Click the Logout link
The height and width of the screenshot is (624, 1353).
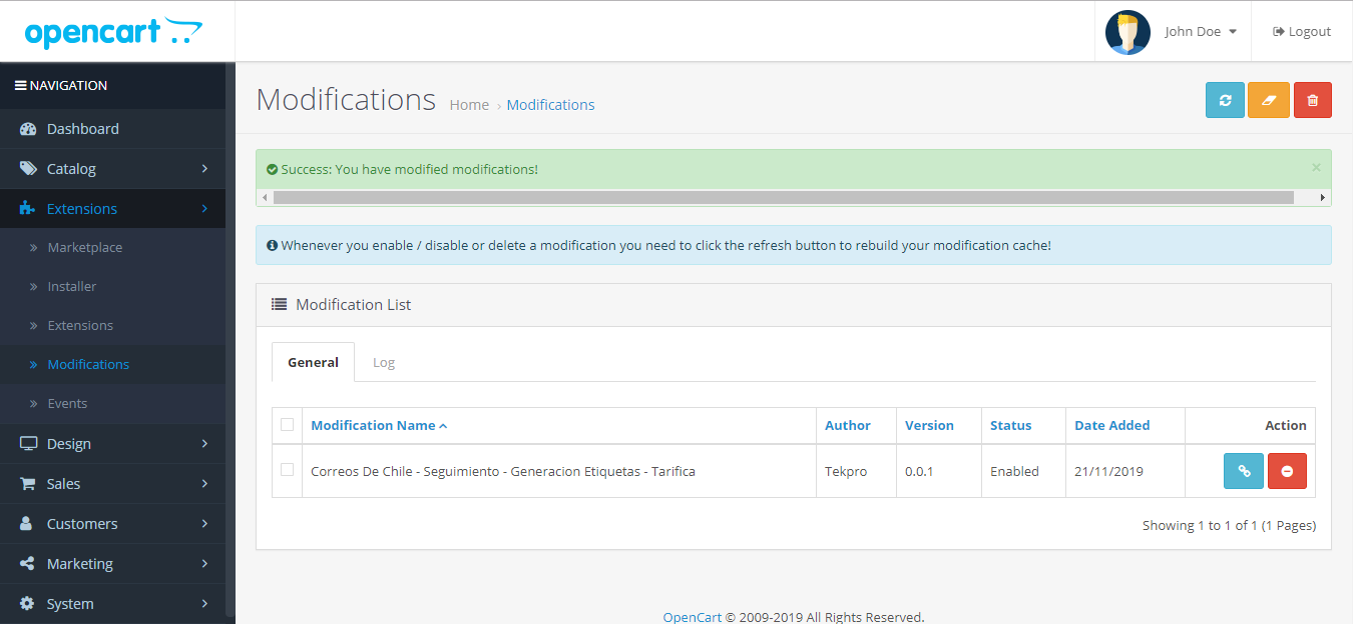(x=1302, y=32)
